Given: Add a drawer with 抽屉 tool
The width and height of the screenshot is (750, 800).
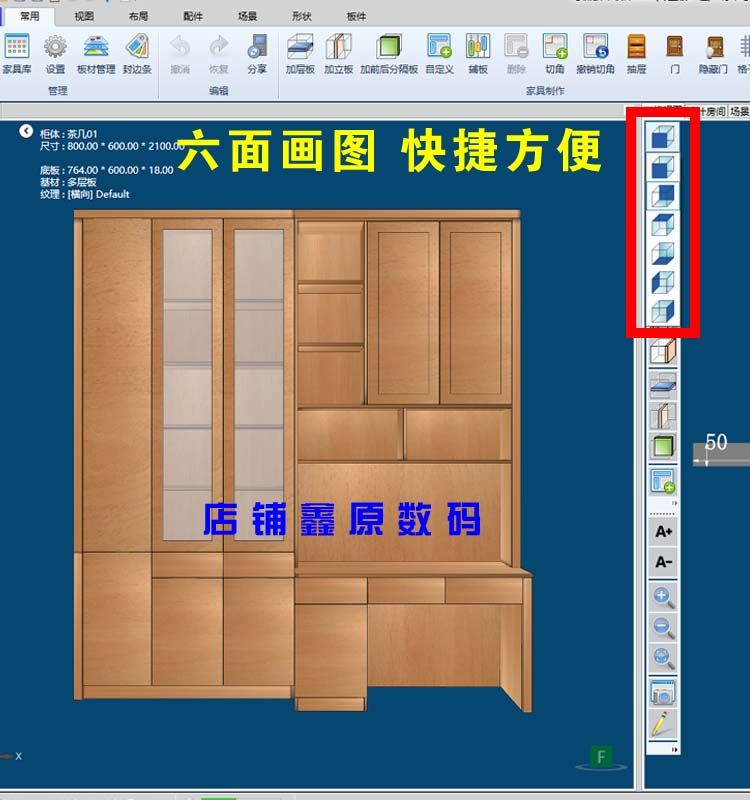Looking at the screenshot, I should tap(636, 53).
